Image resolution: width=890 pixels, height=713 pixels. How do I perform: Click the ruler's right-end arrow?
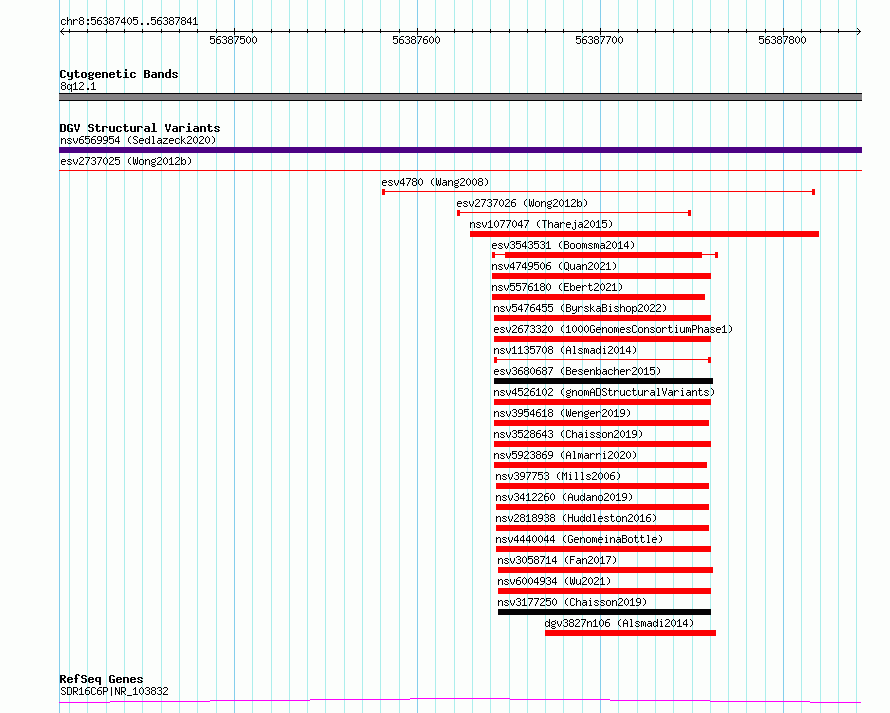coord(858,32)
